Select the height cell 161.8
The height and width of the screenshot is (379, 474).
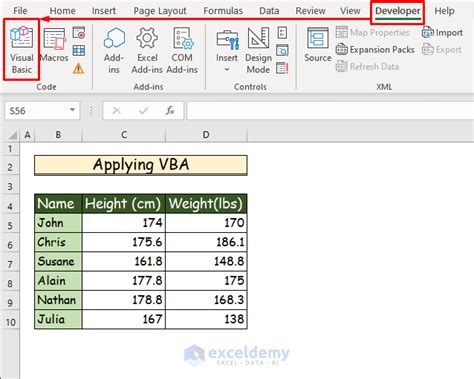point(124,261)
